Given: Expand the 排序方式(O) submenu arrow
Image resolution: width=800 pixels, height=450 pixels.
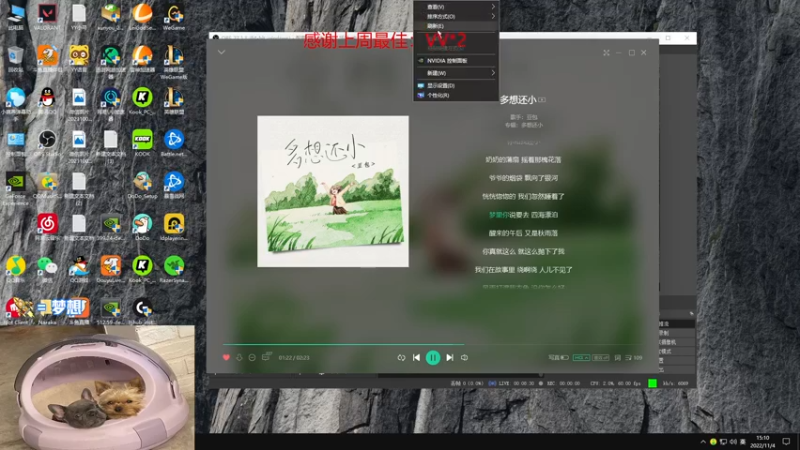Looking at the screenshot, I should [493, 16].
